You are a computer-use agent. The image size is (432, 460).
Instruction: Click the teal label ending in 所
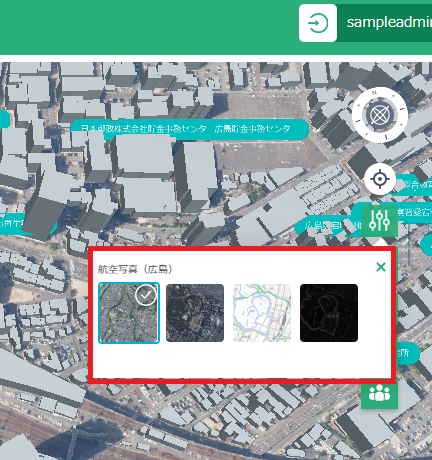click(x=407, y=353)
